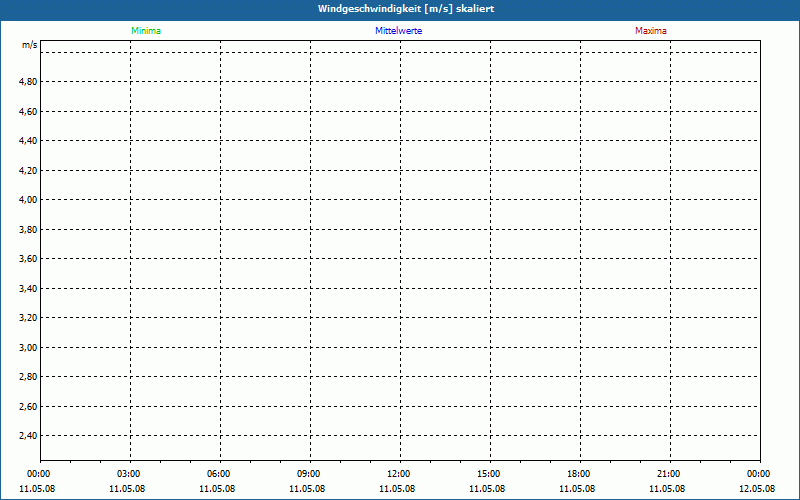This screenshot has width=800, height=500.
Task: Select the 3,60 y-axis value
Action: tap(28, 259)
